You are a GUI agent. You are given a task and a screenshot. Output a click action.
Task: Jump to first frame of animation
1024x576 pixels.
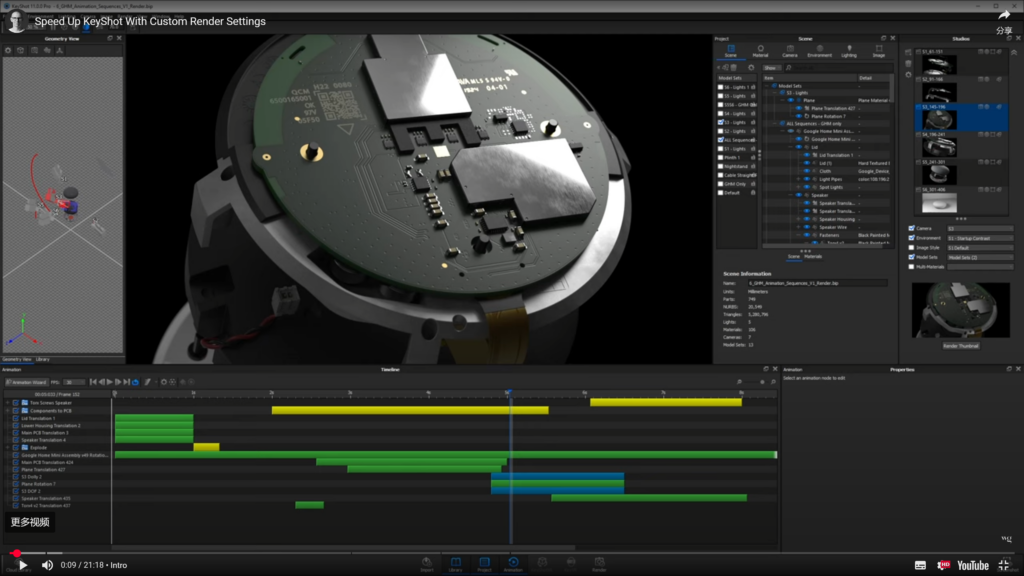click(x=93, y=382)
